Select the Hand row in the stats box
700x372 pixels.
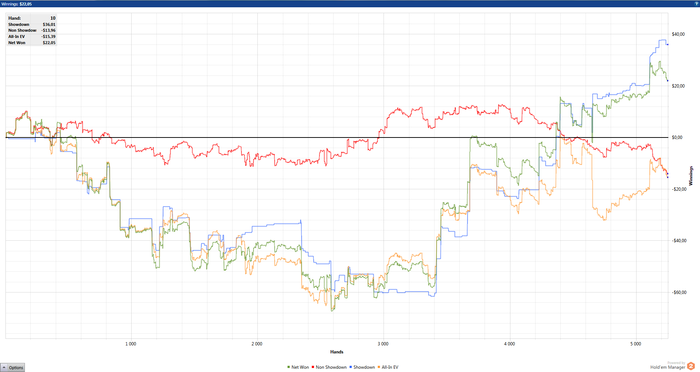tap(32, 18)
